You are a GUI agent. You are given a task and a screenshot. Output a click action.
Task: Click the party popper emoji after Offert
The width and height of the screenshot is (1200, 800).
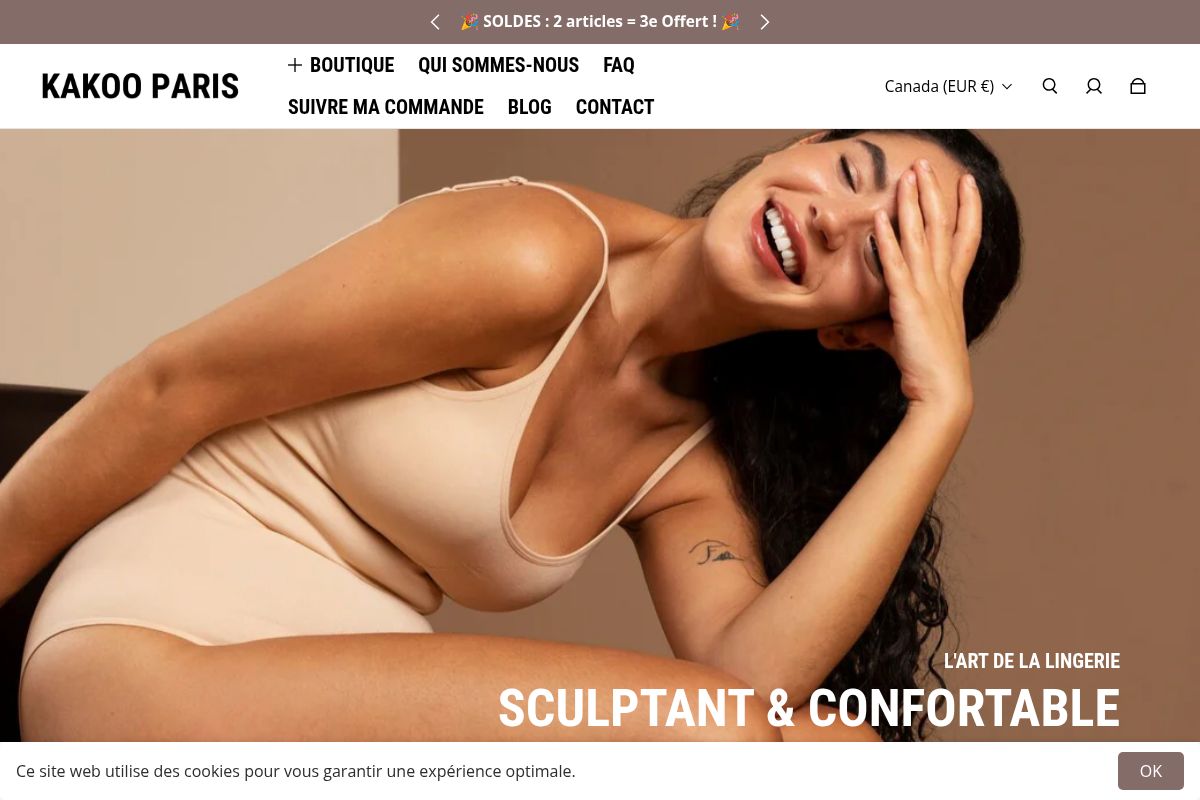click(x=731, y=21)
